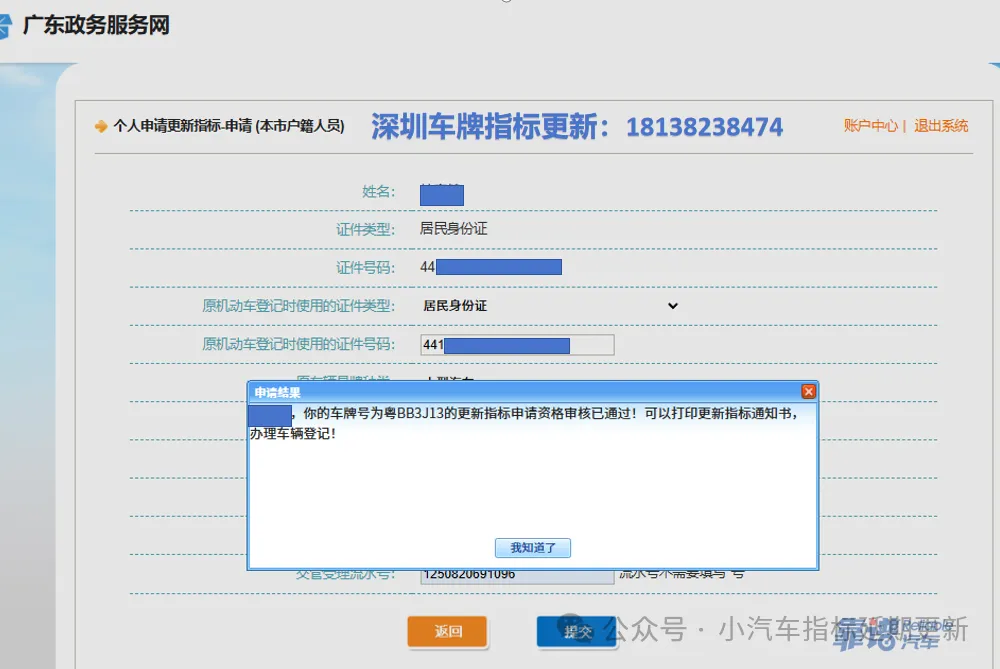Screen dimensions: 1000x669
Task: Click the 原机动车登记证件号码 input field
Action: pyautogui.click(x=517, y=345)
